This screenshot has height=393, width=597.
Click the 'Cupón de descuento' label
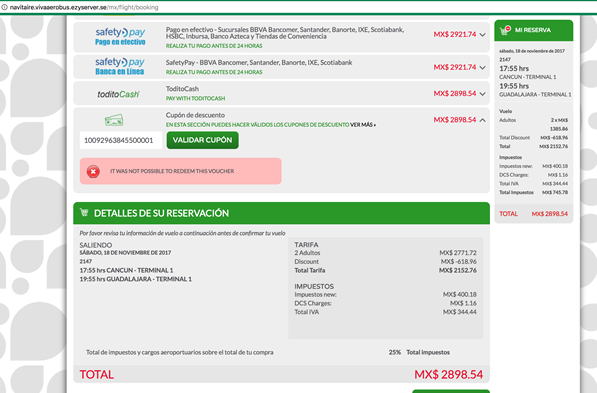[x=195, y=115]
